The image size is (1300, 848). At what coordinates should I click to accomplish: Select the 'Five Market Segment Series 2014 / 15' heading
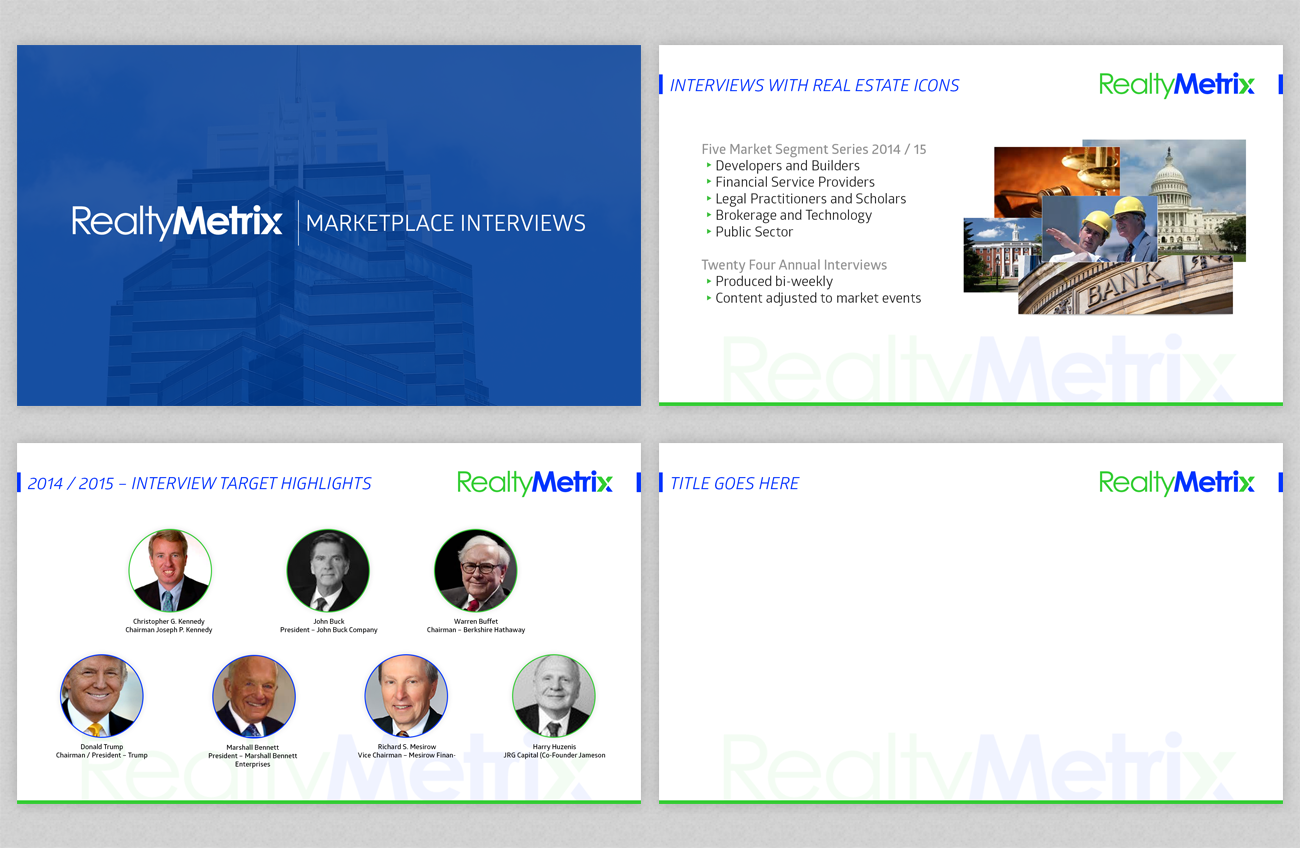[x=814, y=149]
